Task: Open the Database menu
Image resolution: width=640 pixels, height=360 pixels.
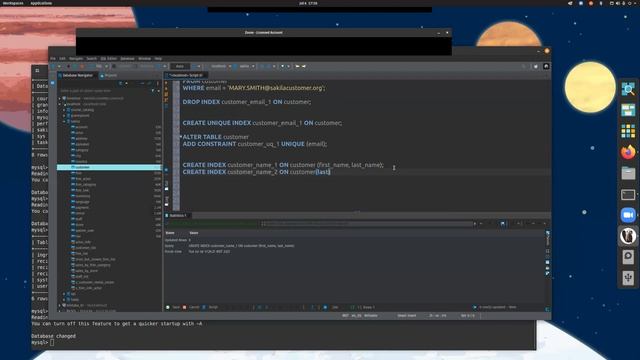Action: tap(127, 59)
